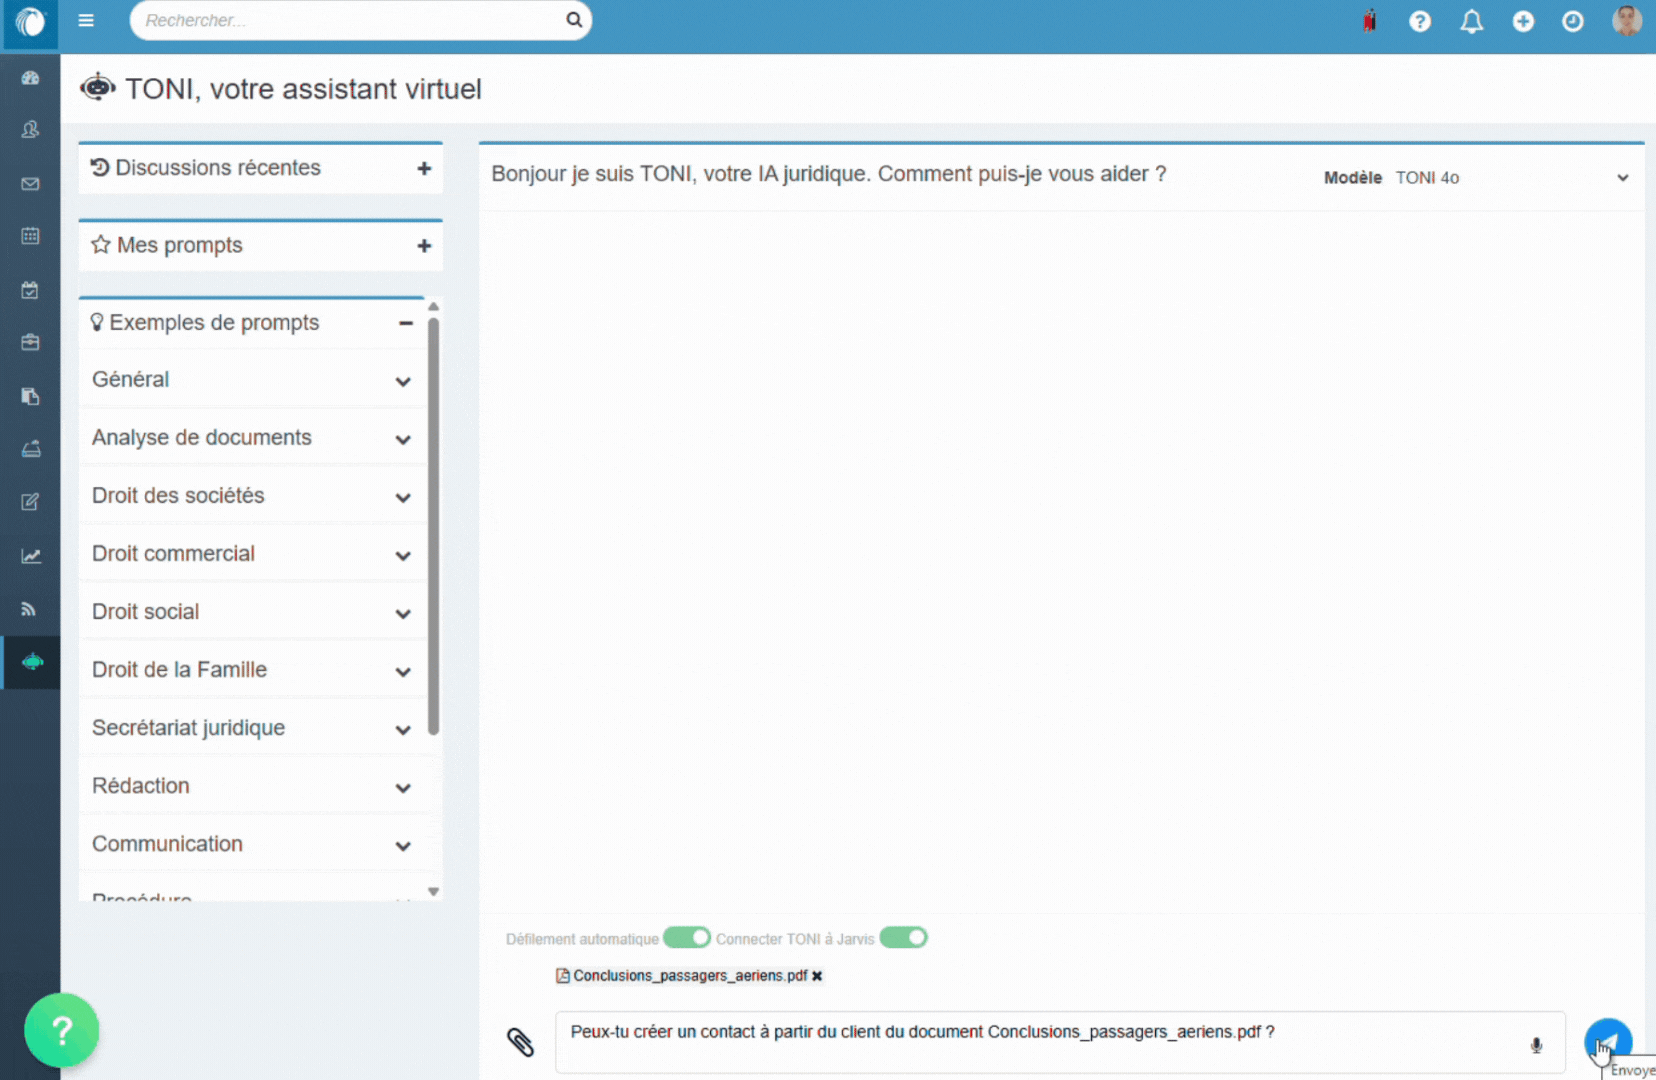The height and width of the screenshot is (1080, 1656).
Task: Remove the attached Conclusions_passagers_aeriens.pdf file
Action: click(x=817, y=976)
